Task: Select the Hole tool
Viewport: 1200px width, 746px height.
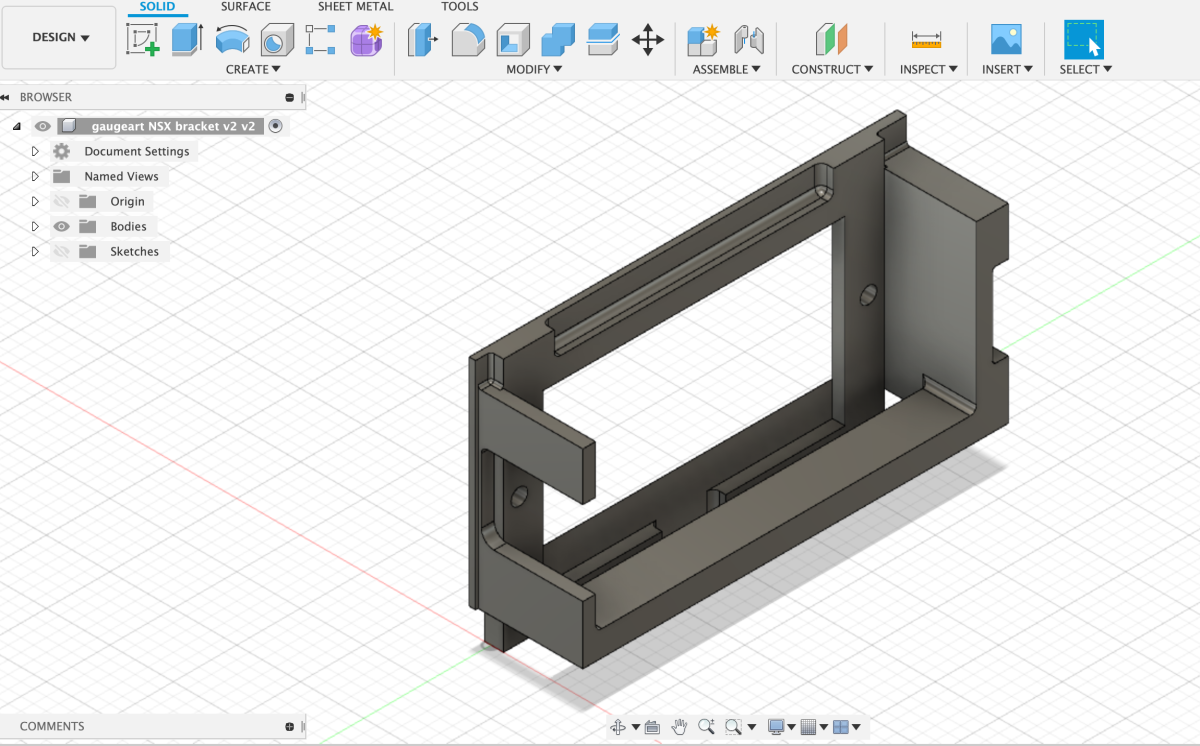Action: 275,40
